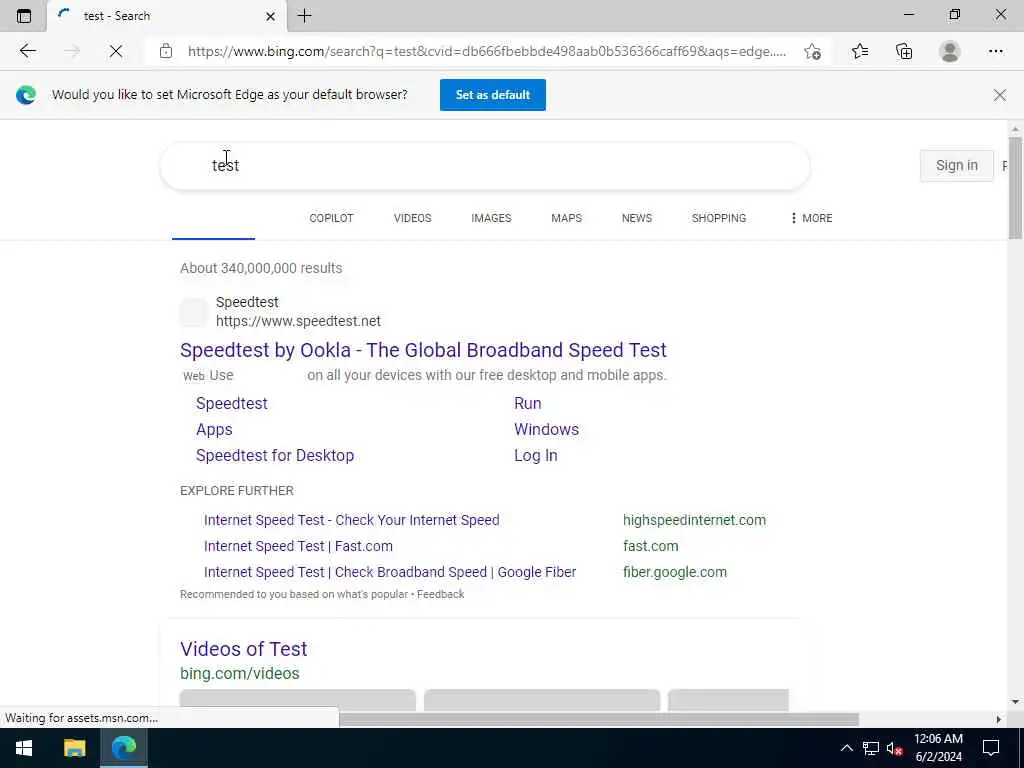Click the muted volume tray icon
This screenshot has height=768, width=1024.
click(x=894, y=748)
